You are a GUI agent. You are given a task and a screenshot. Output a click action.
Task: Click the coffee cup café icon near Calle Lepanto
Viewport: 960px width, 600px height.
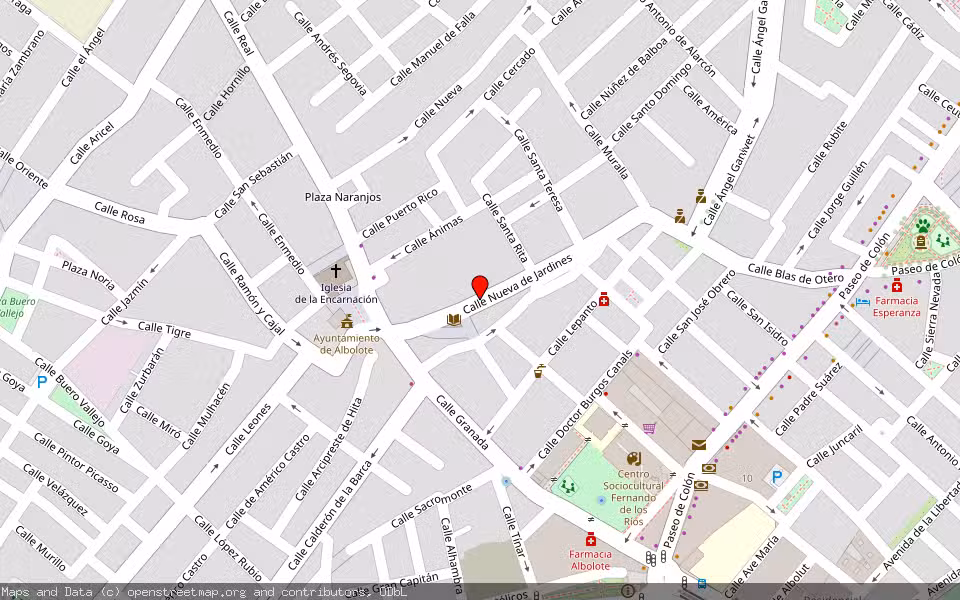pos(538,372)
